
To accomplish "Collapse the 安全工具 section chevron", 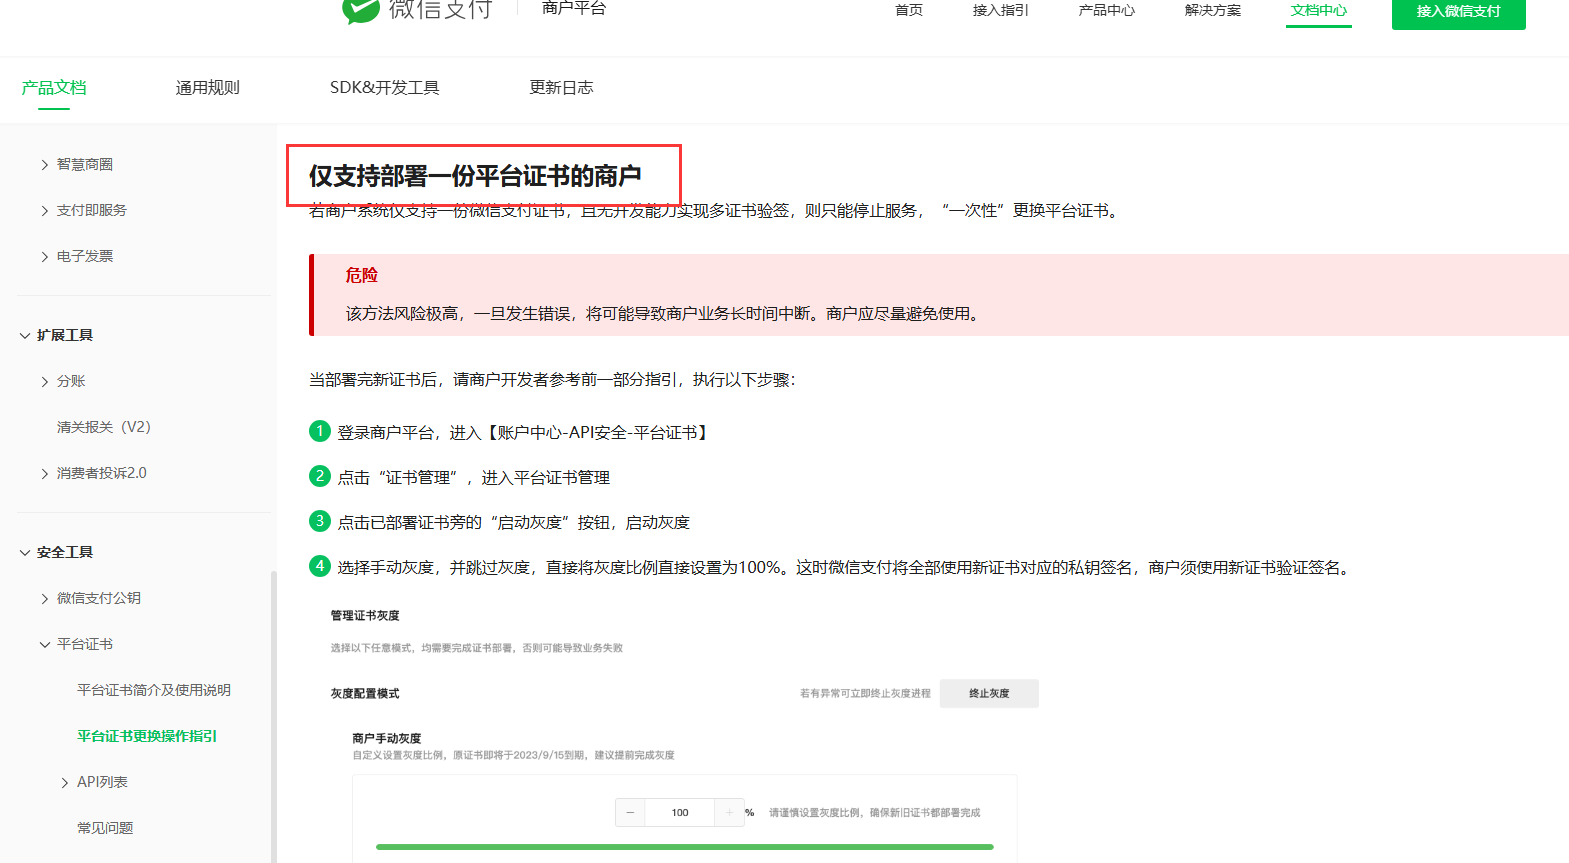I will point(25,553).
